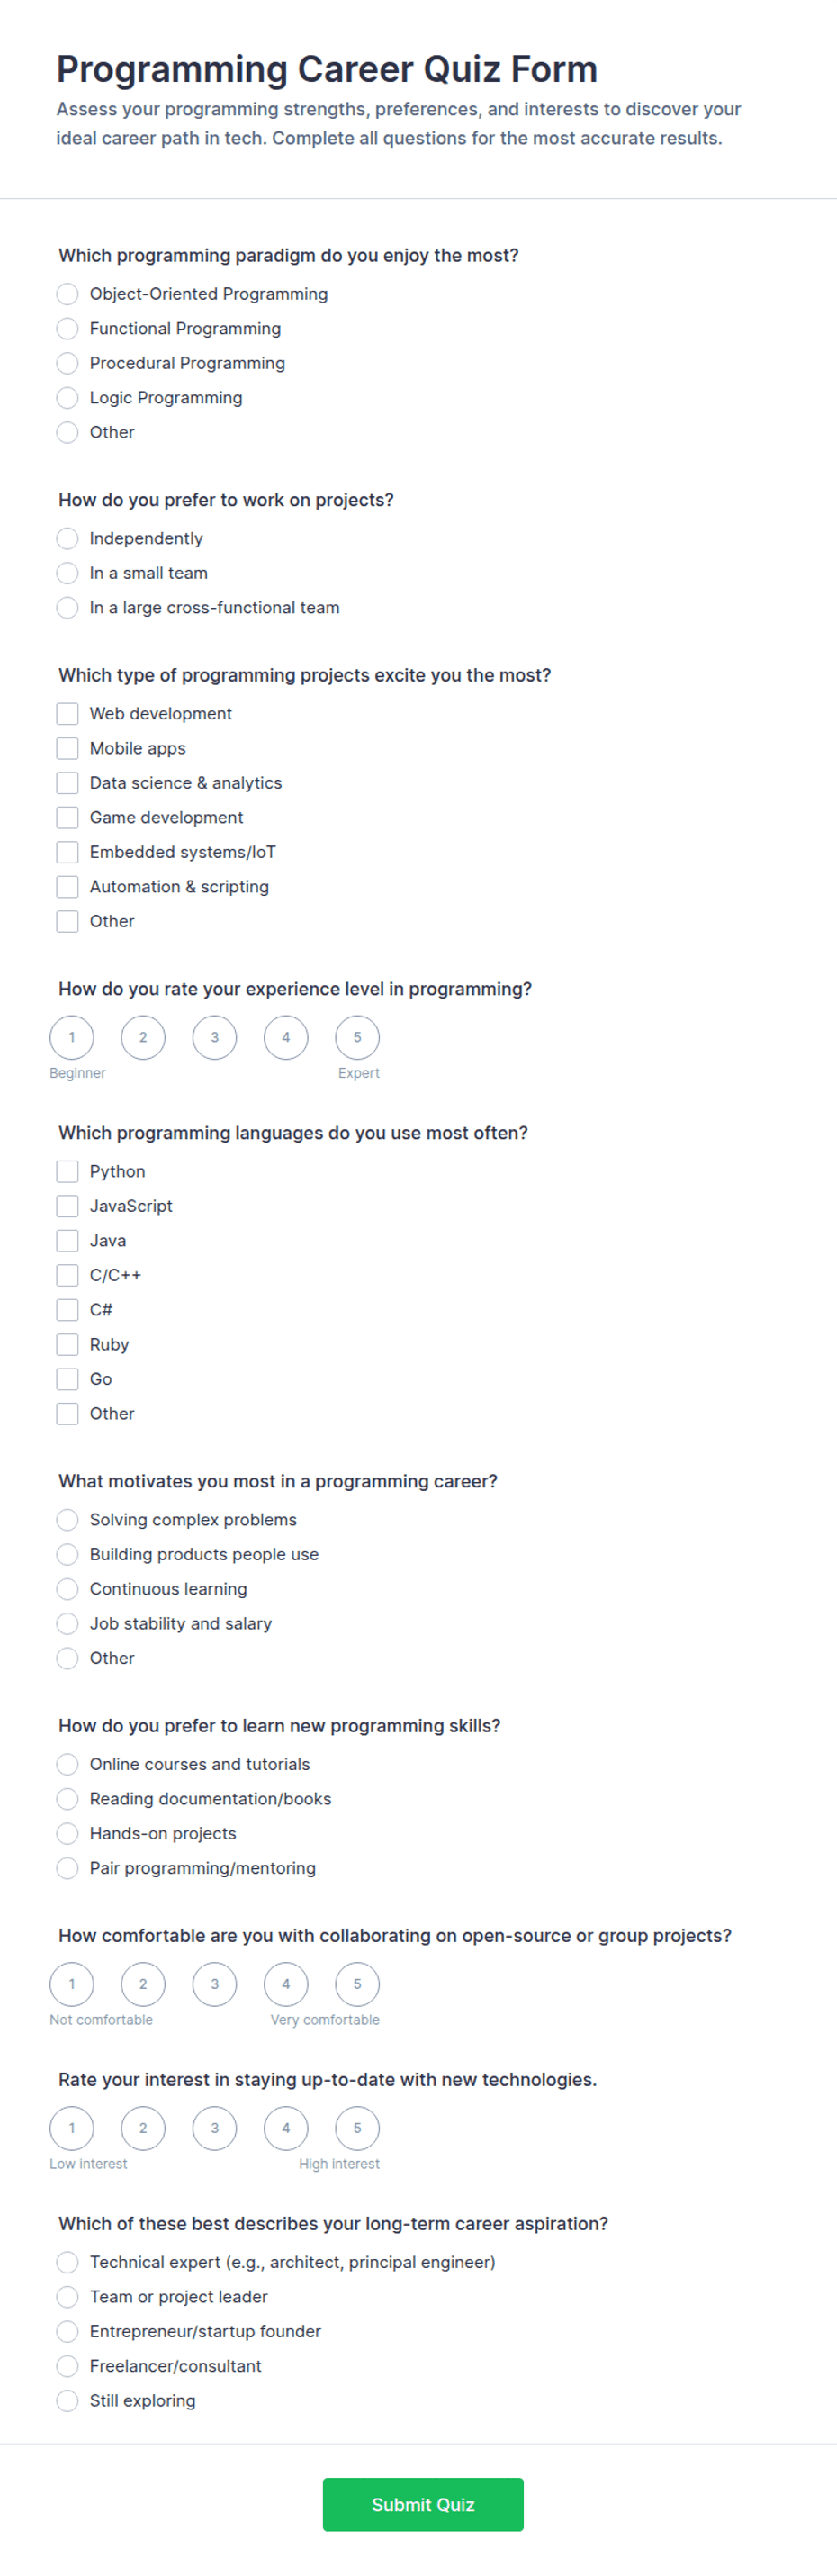This screenshot has width=837, height=2576.
Task: Select Object-Oriented Programming radio option
Action: click(x=67, y=294)
